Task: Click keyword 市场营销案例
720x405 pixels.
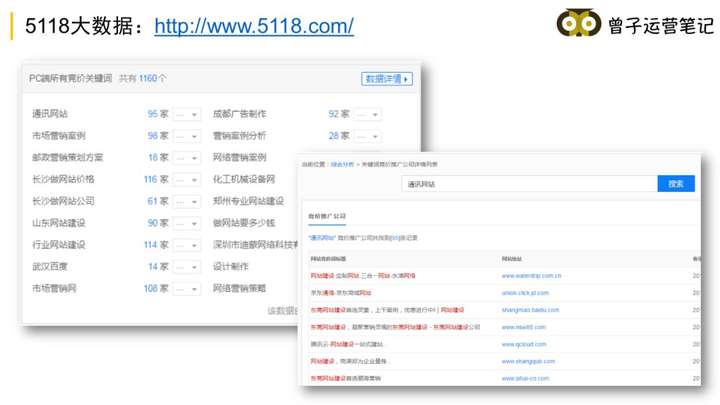Action: tap(59, 136)
